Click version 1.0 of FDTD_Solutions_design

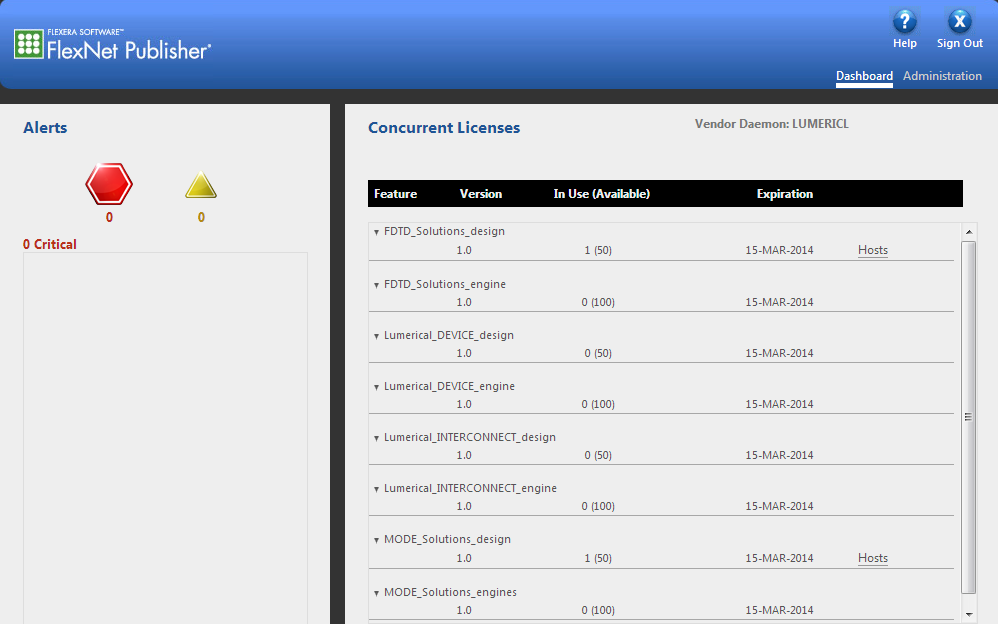click(x=464, y=250)
